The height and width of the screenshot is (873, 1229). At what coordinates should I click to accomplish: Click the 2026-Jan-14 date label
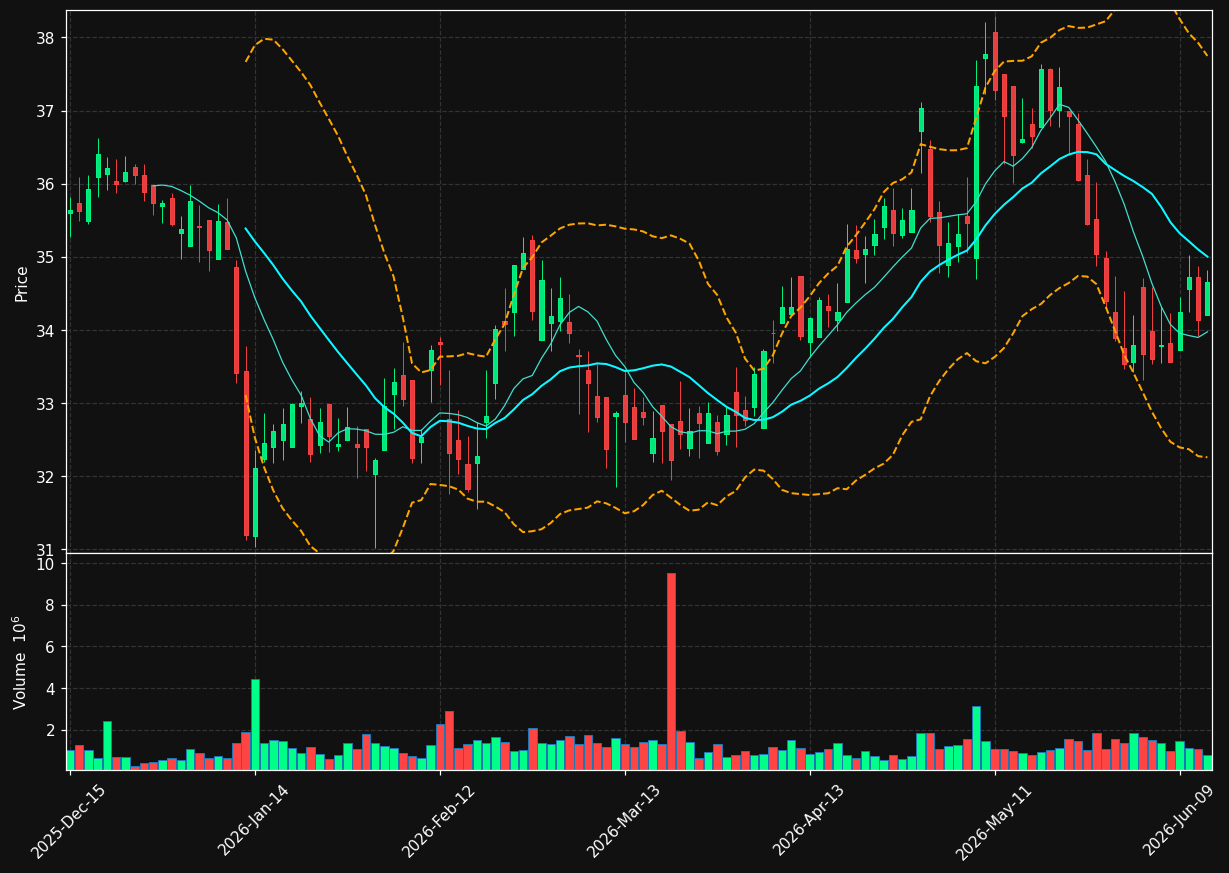coord(253,821)
